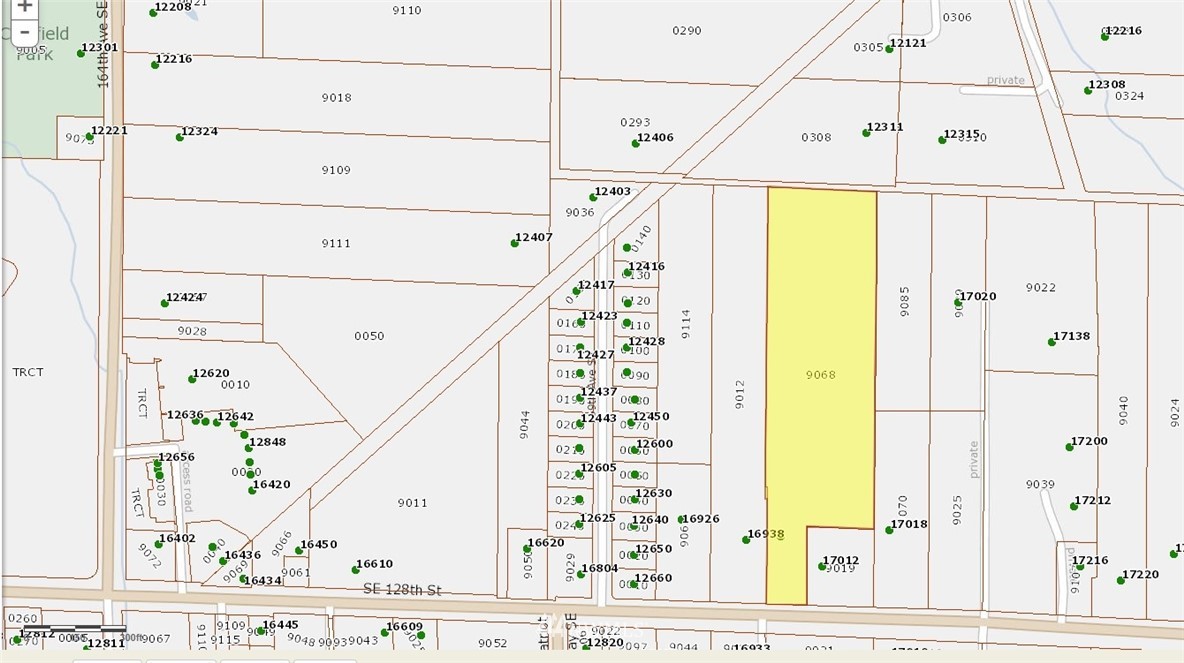Click the parcel numbered 9018

point(336,97)
